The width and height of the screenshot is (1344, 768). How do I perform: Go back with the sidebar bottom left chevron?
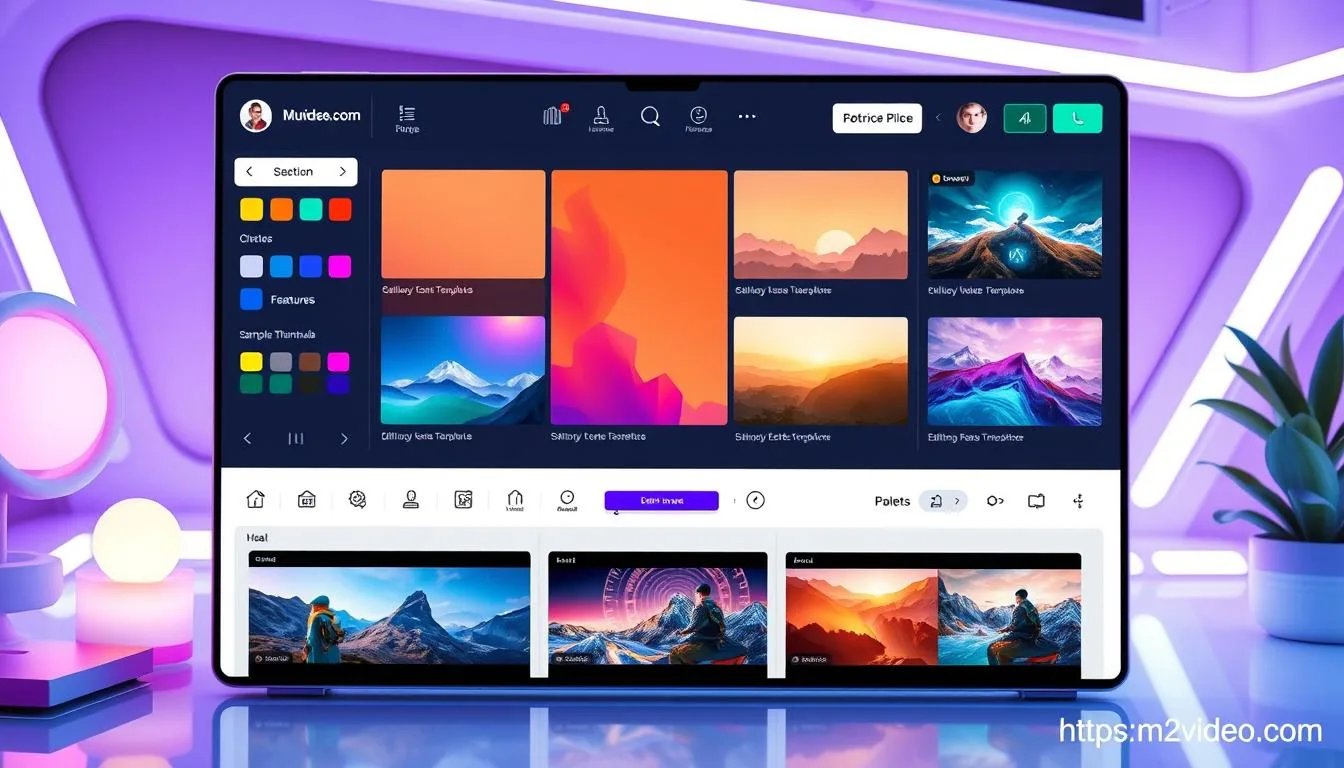click(248, 438)
